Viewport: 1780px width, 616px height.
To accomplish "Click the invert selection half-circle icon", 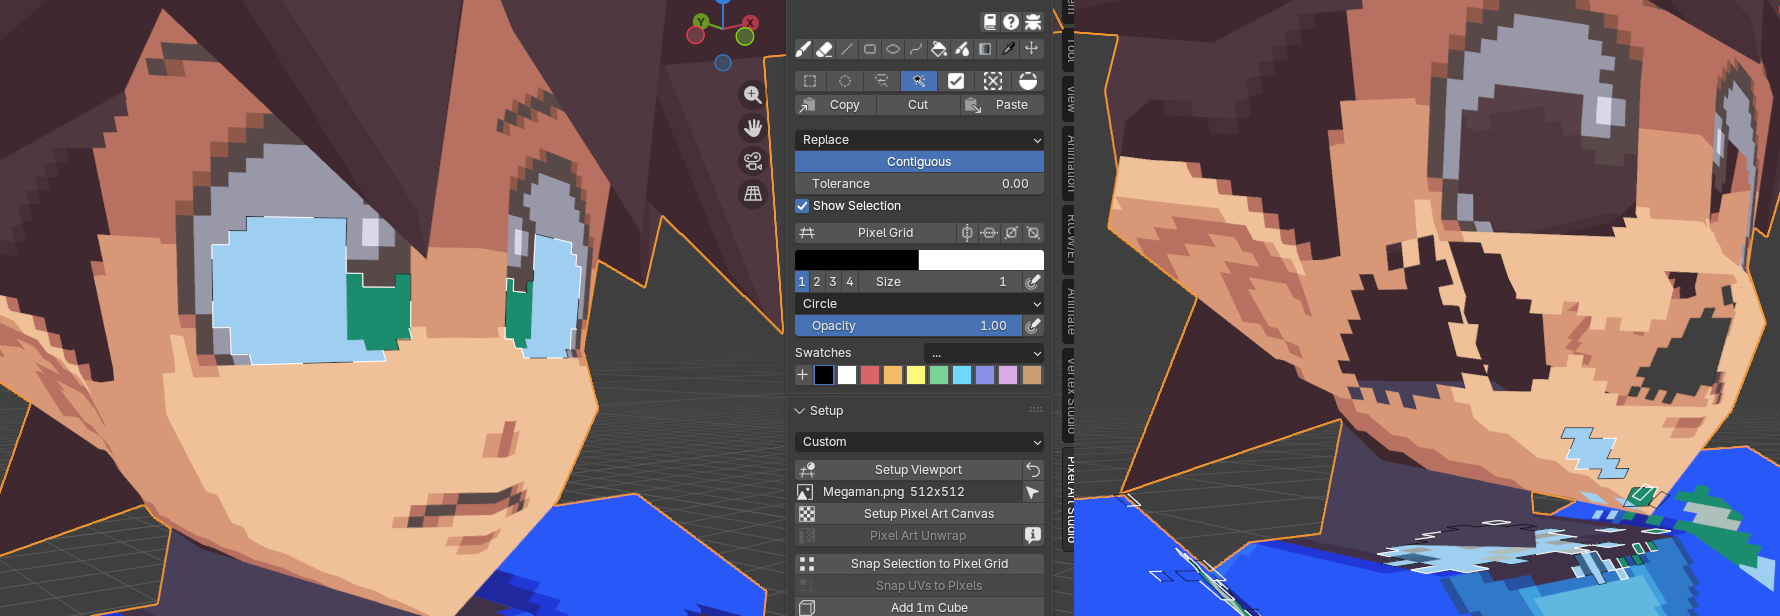I will point(1028,81).
